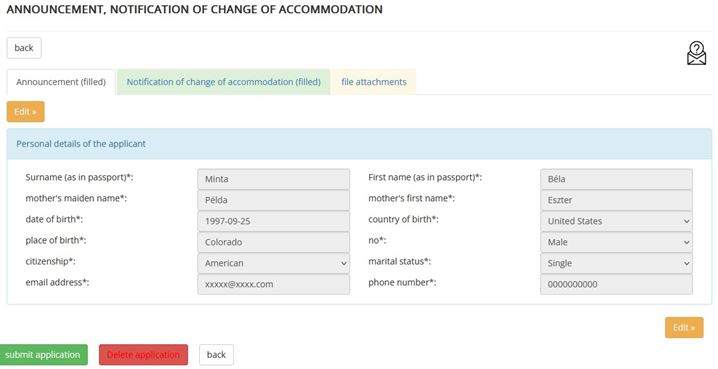The height and width of the screenshot is (369, 718).
Task: Click Delete application button
Action: pos(143,355)
